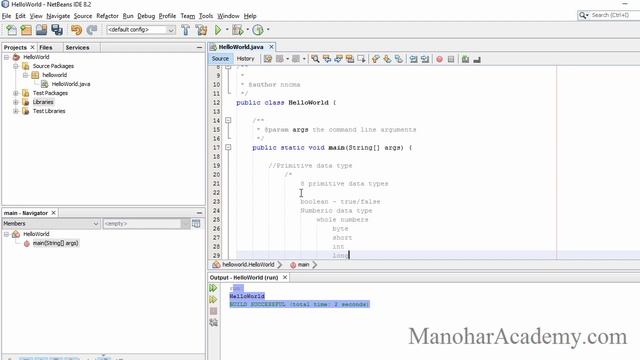Open the Profile Project dropdown arrow
The height and width of the screenshot is (360, 640).
point(268,29)
